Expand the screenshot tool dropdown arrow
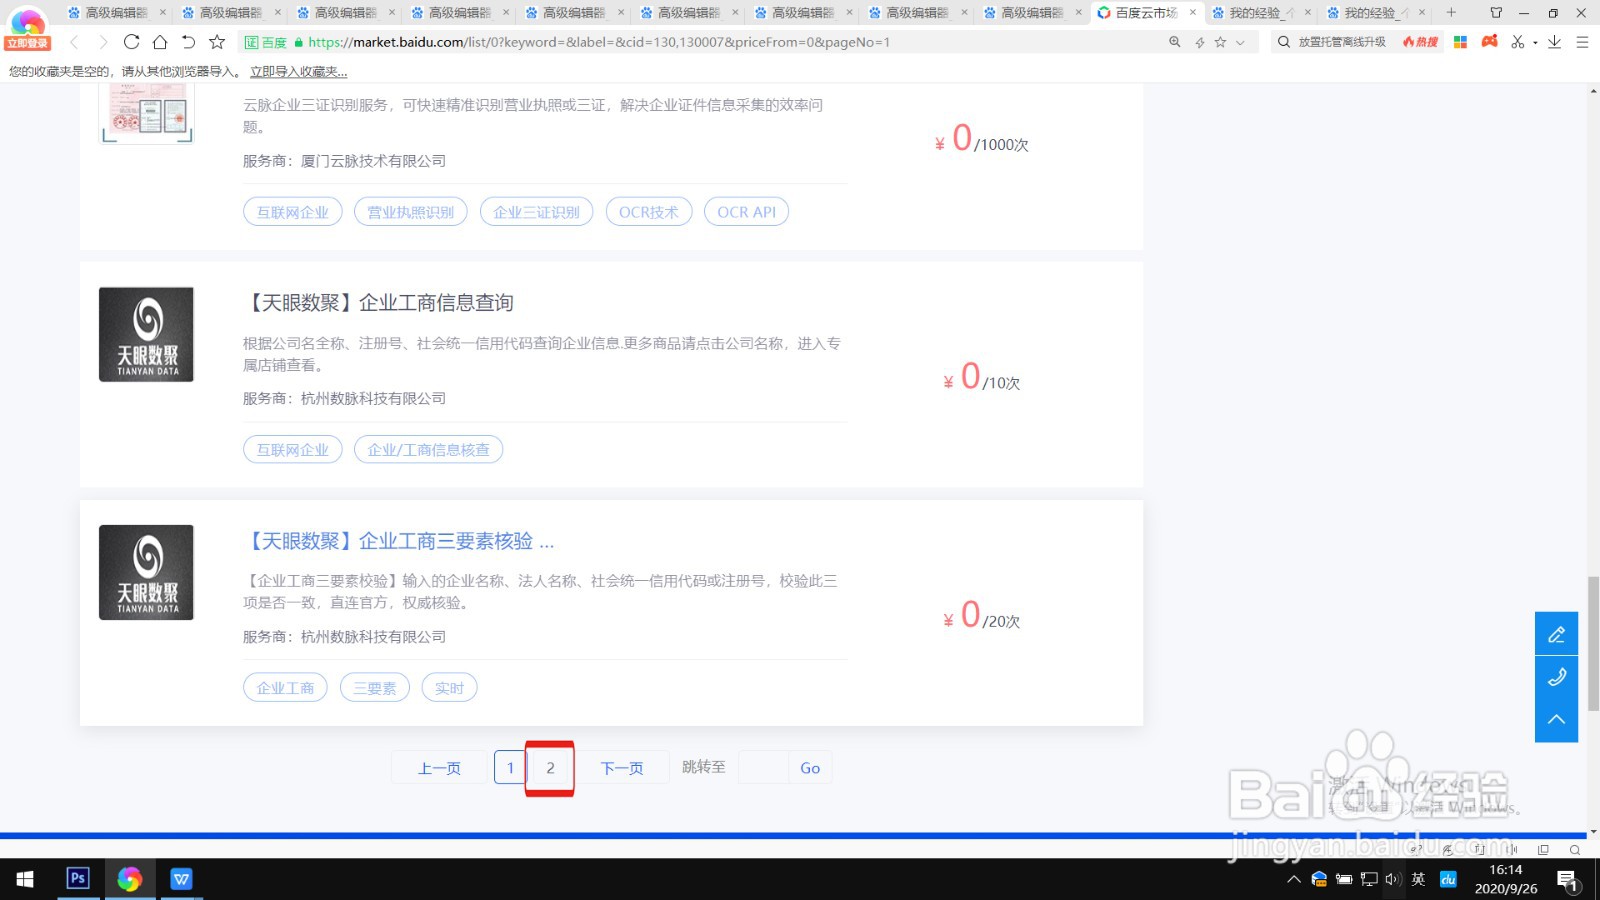This screenshot has width=1600, height=900. point(1534,42)
